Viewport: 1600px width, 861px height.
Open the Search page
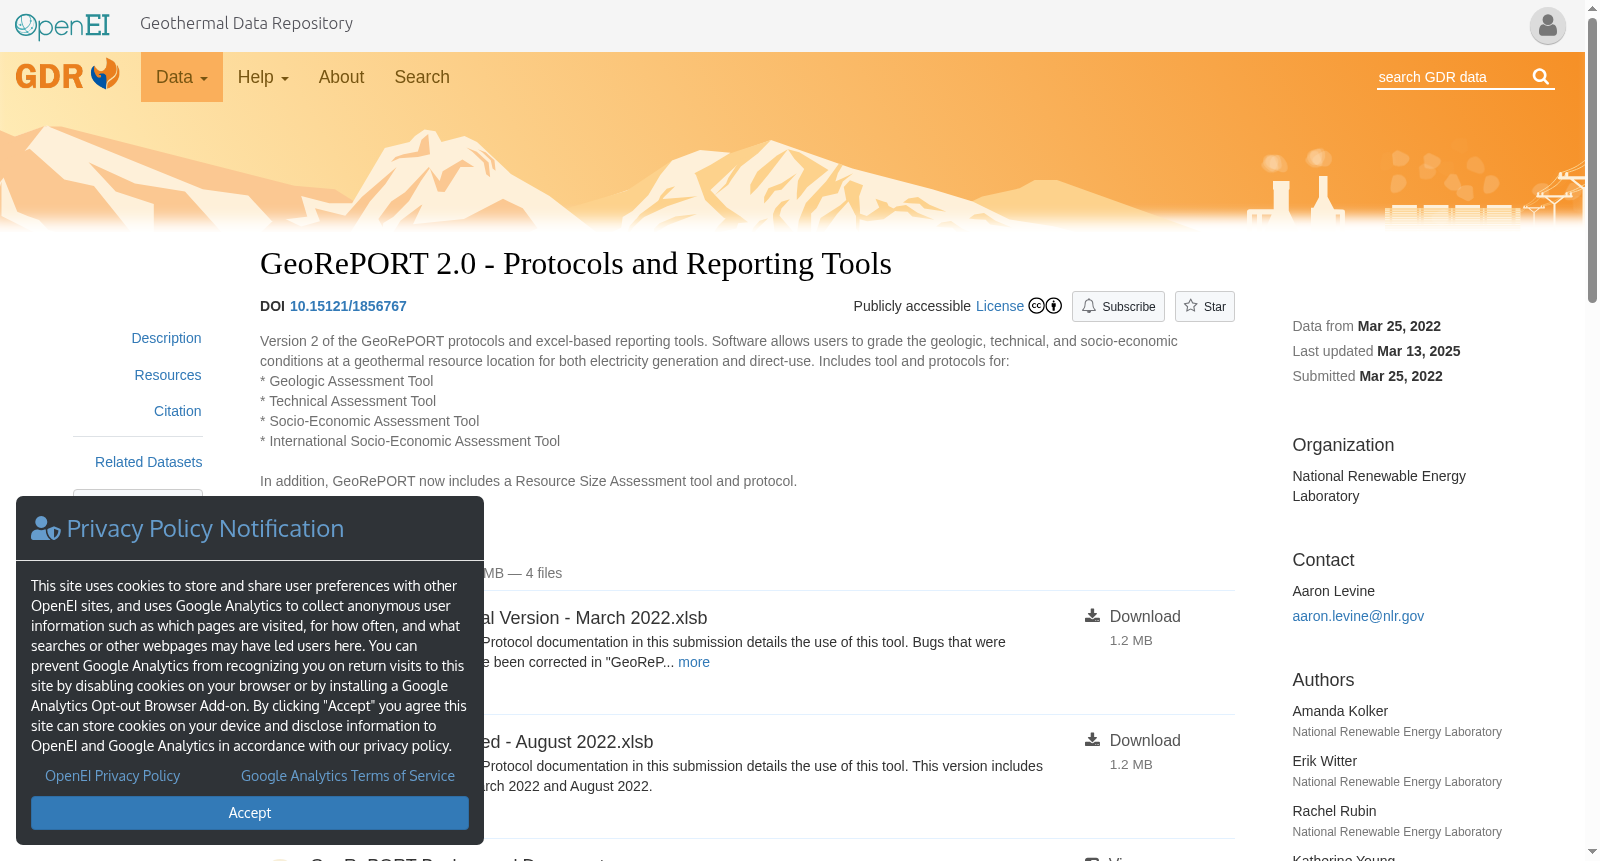point(422,77)
